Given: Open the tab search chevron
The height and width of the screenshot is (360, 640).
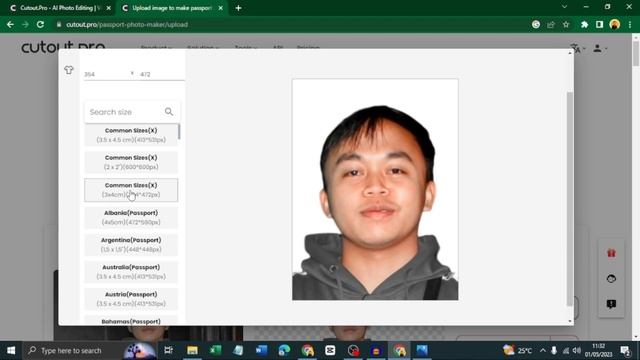Looking at the screenshot, I should 564,7.
